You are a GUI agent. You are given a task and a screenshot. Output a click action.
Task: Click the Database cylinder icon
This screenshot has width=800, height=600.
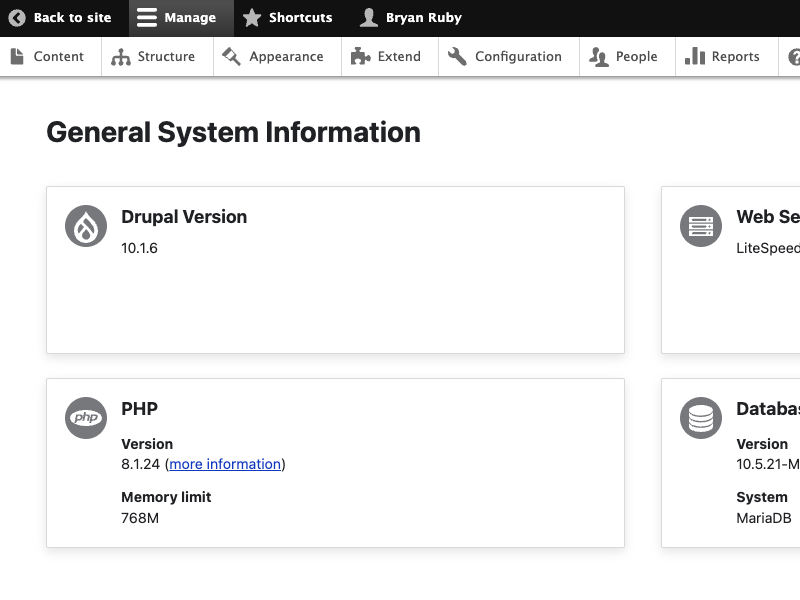tap(701, 418)
